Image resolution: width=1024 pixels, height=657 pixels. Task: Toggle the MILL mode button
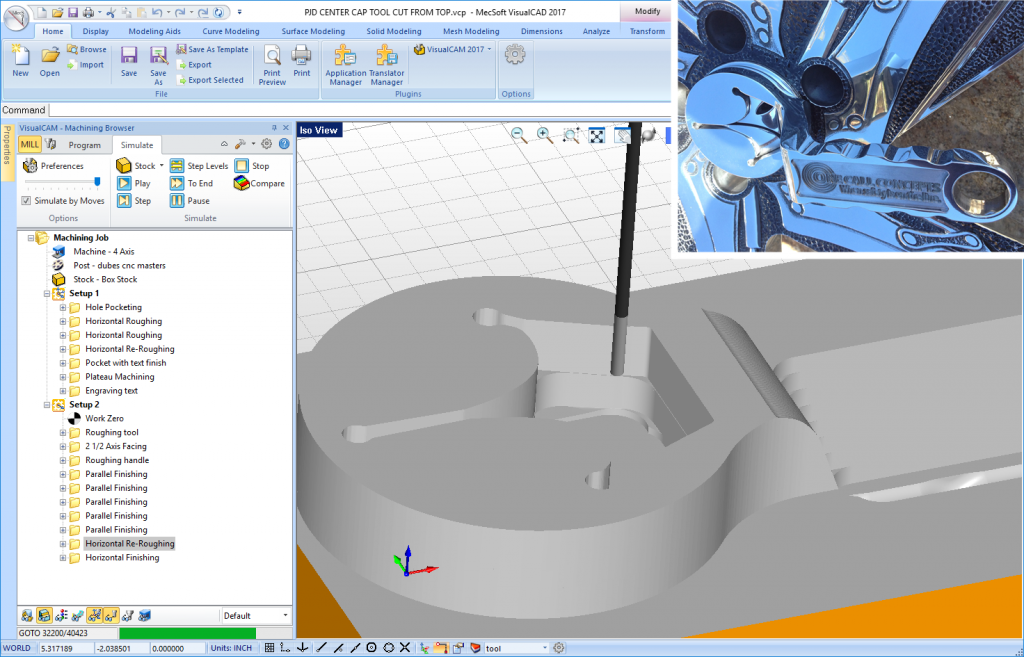pyautogui.click(x=30, y=145)
